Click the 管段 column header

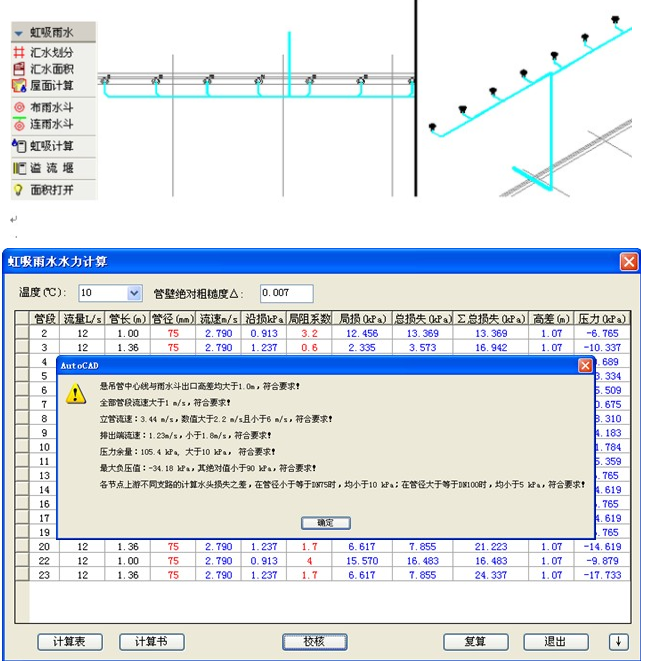pos(44,319)
